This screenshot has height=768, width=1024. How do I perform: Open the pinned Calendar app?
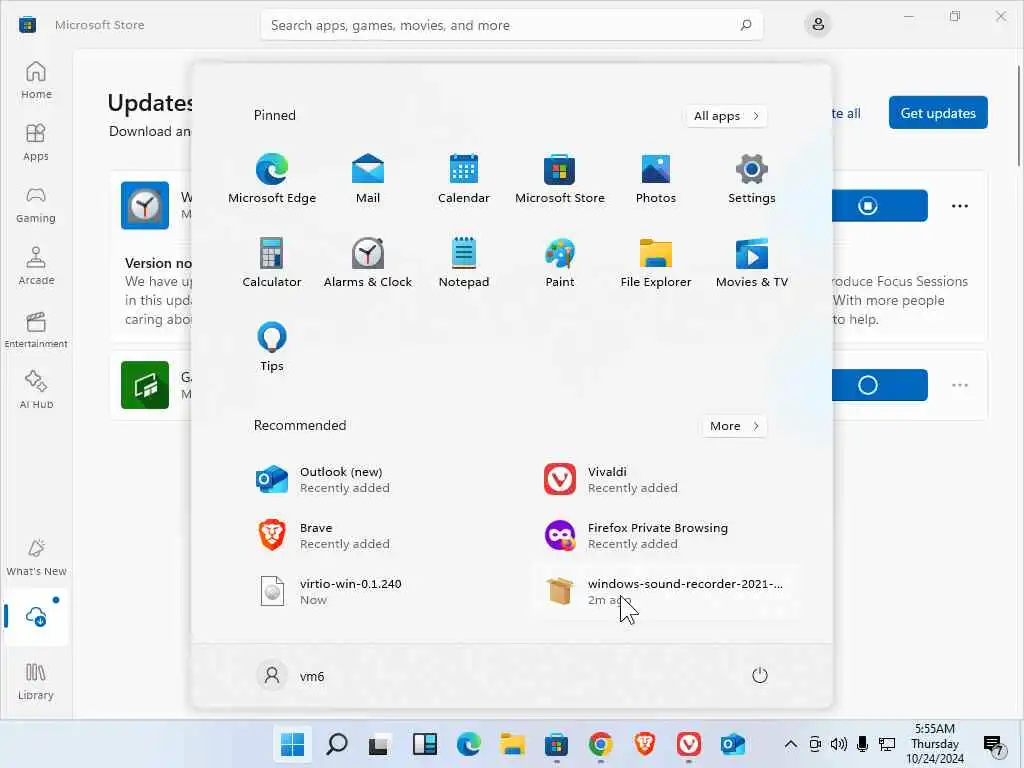pyautogui.click(x=464, y=178)
